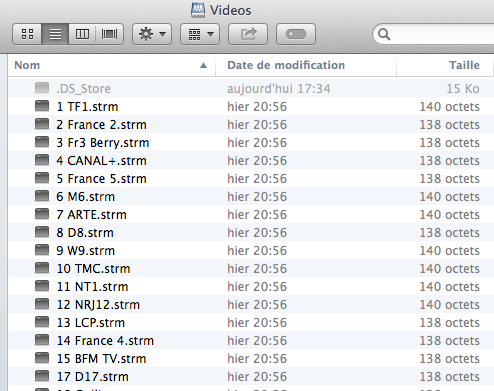Viewport: 494px width, 391px height.
Task: Select the 1 TF1.strm file icon
Action: 42,106
